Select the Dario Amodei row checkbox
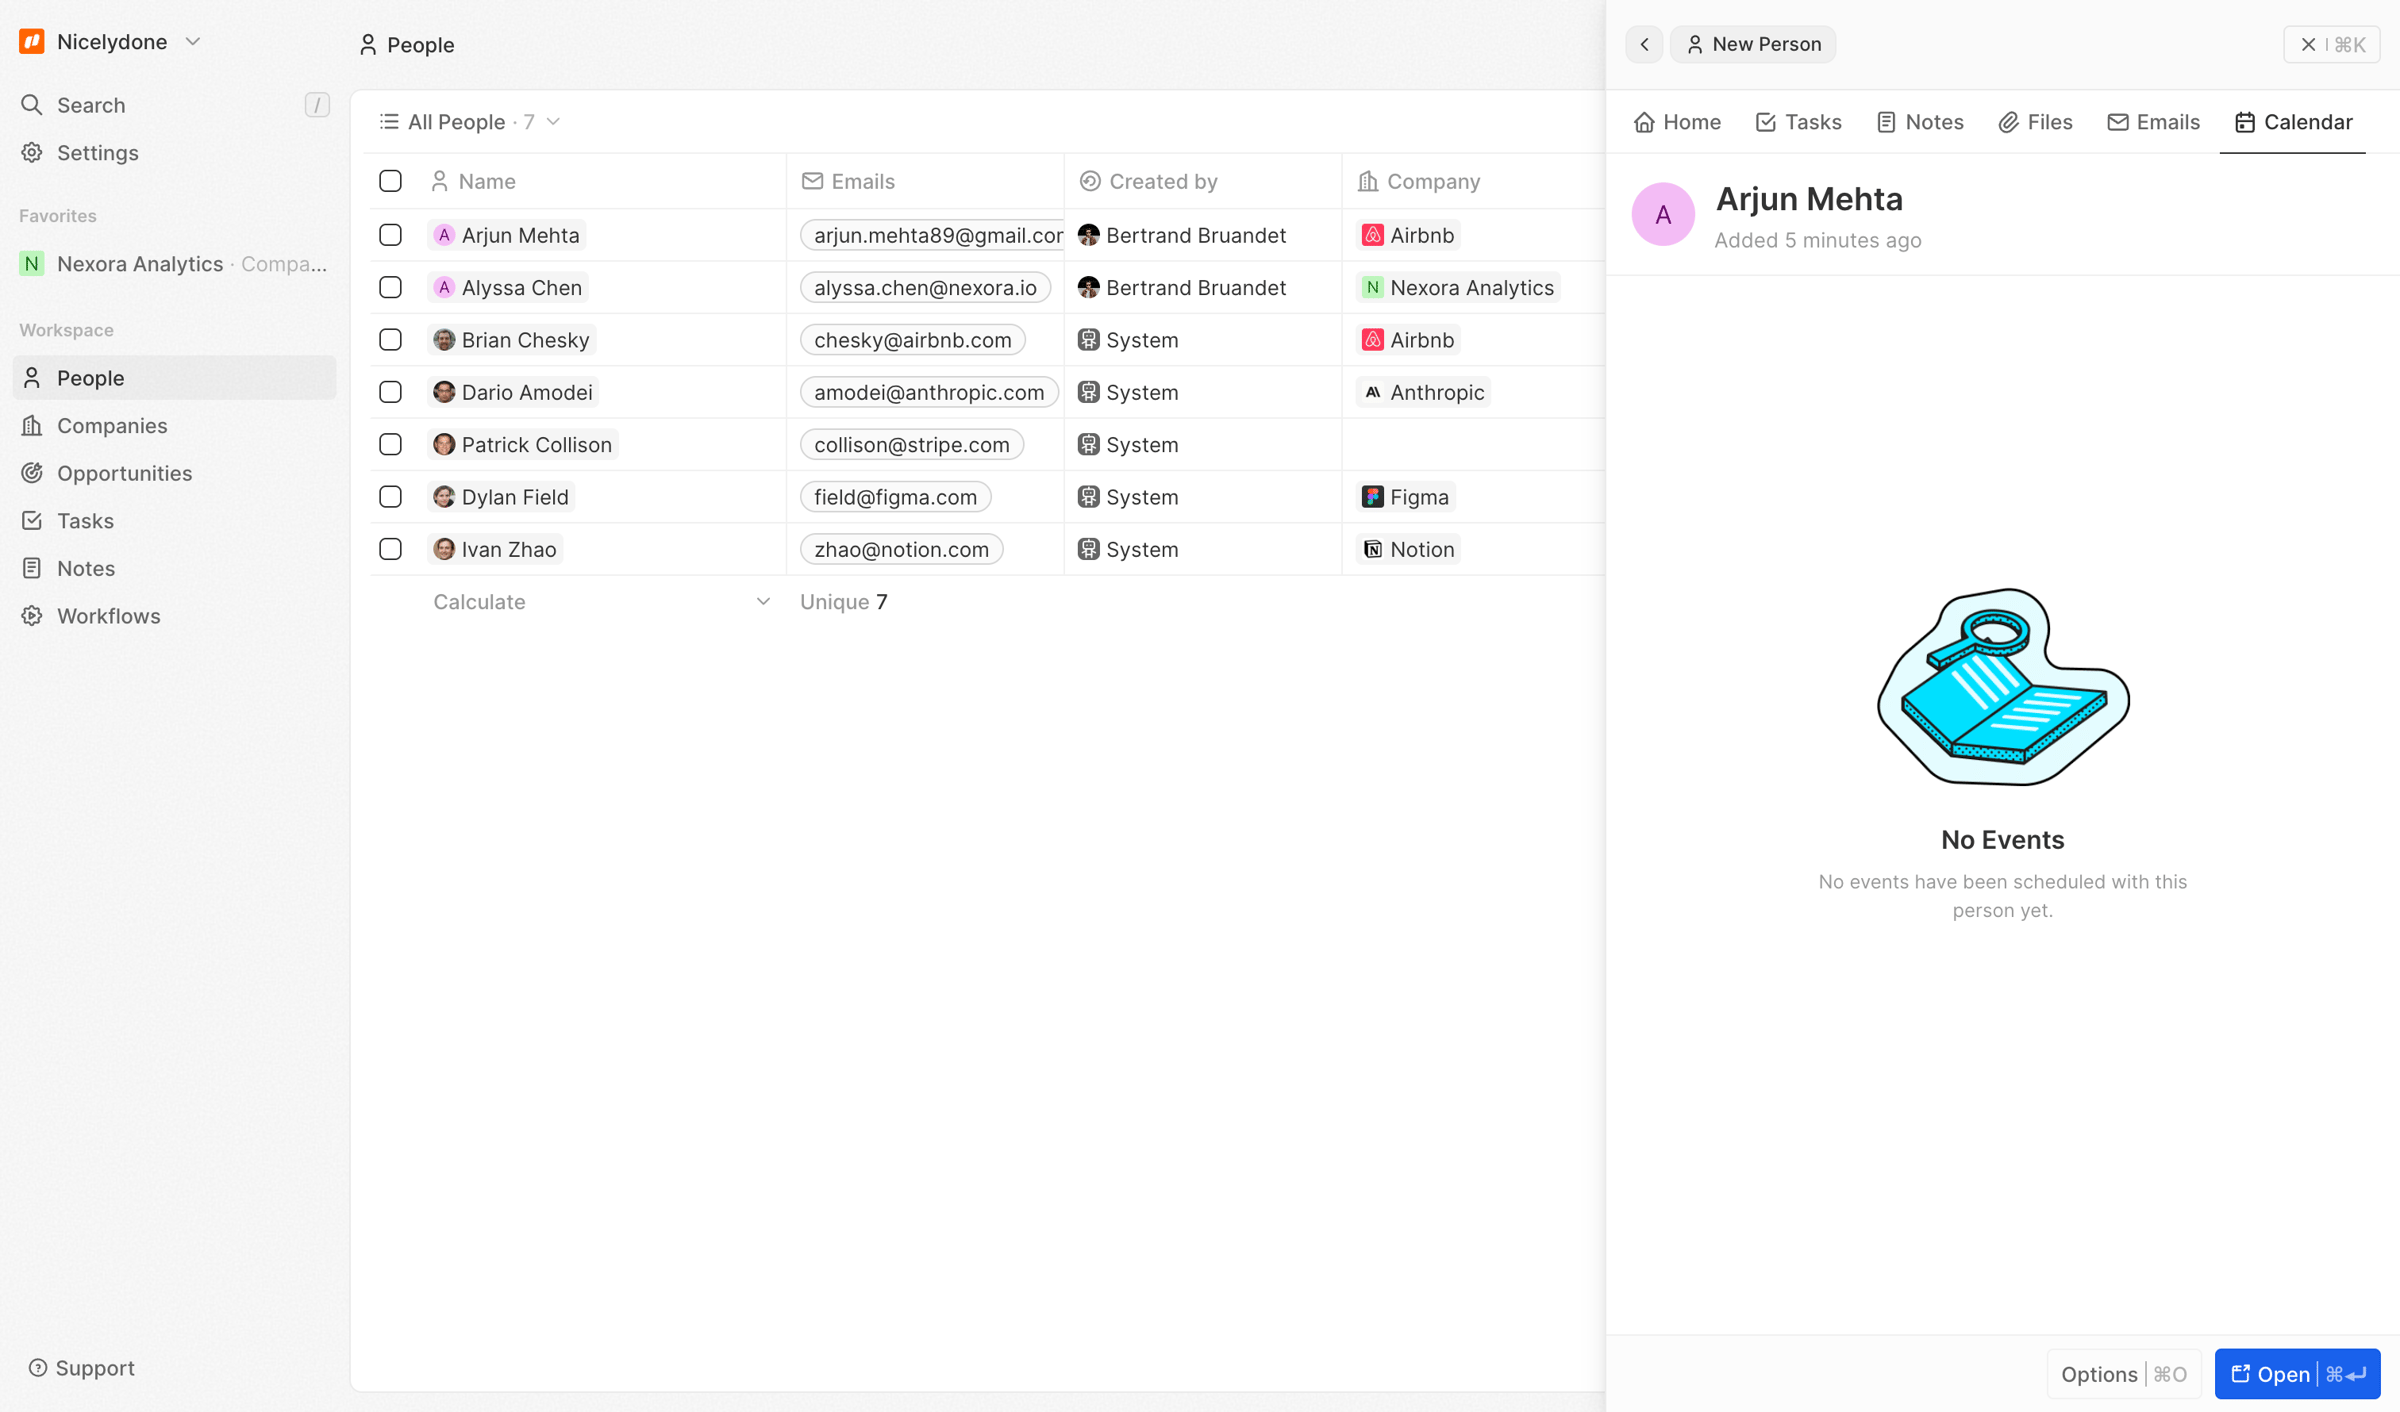This screenshot has width=2400, height=1412. [x=390, y=392]
